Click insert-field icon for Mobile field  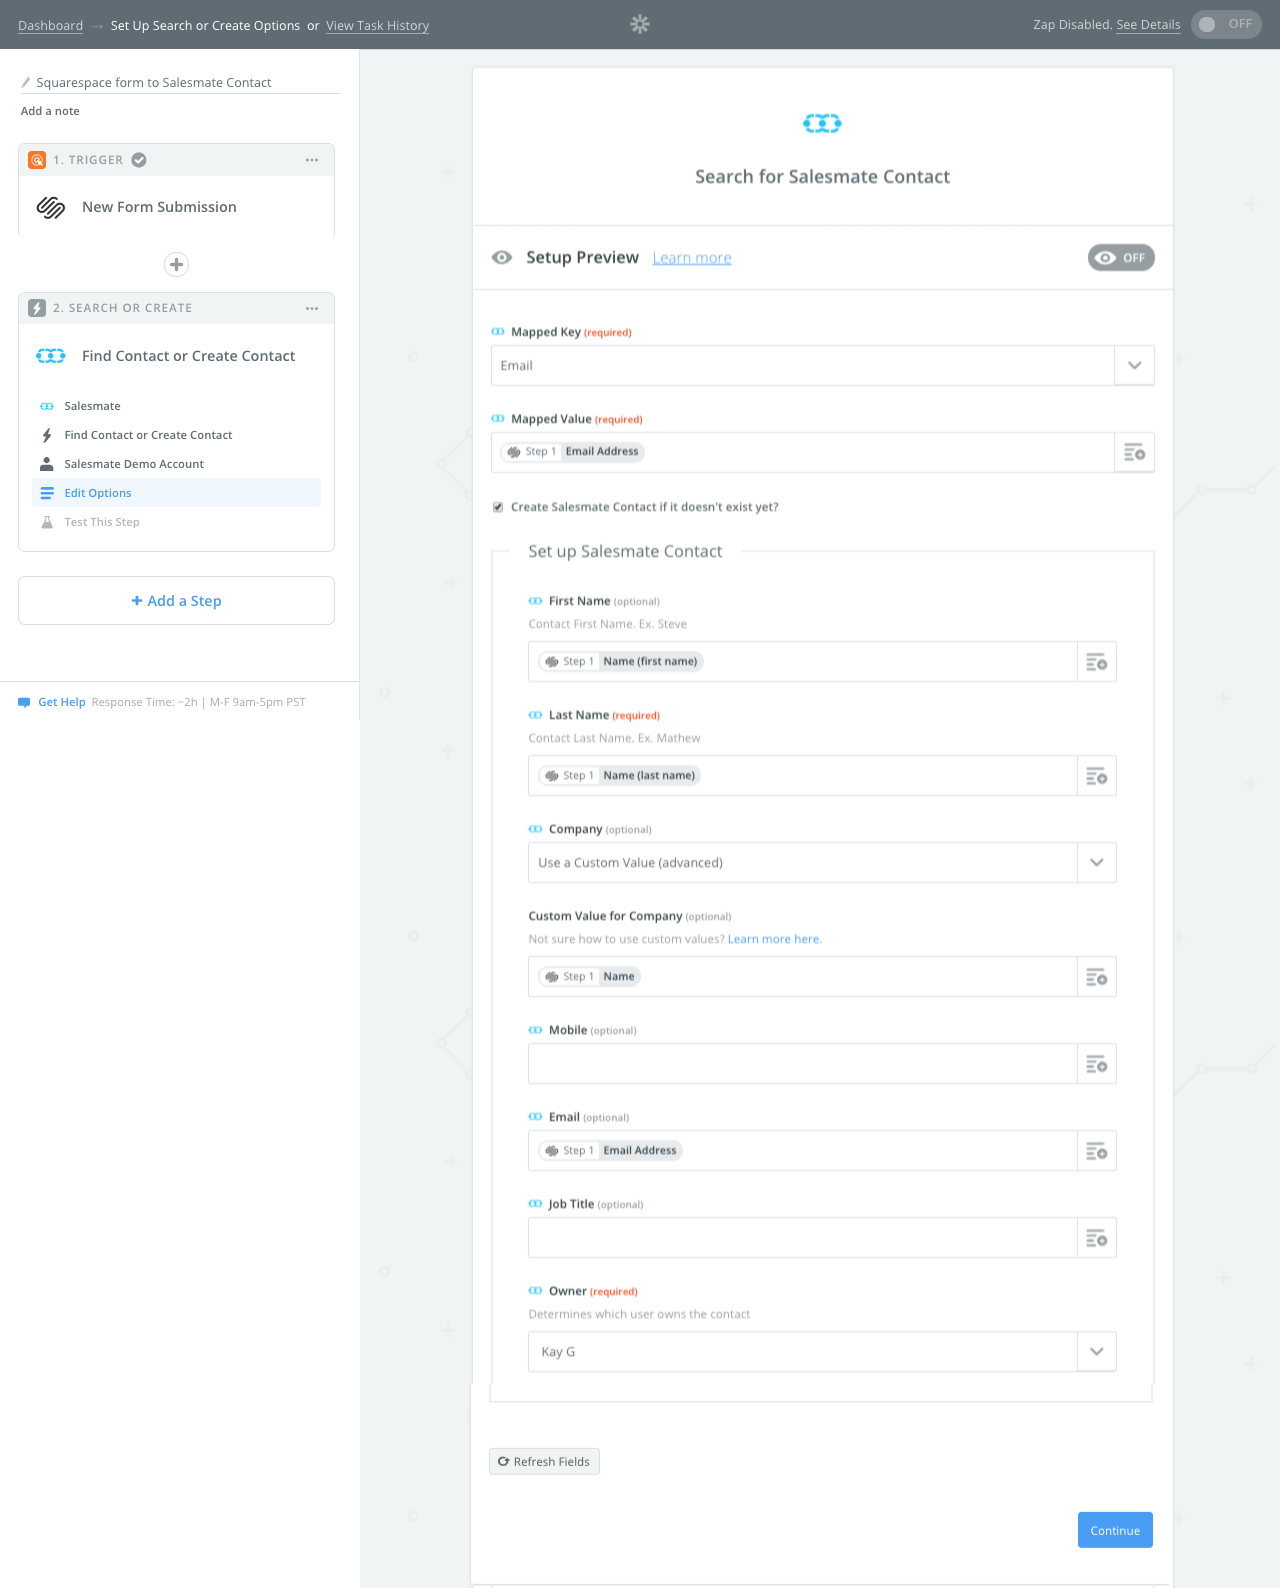1096,1064
